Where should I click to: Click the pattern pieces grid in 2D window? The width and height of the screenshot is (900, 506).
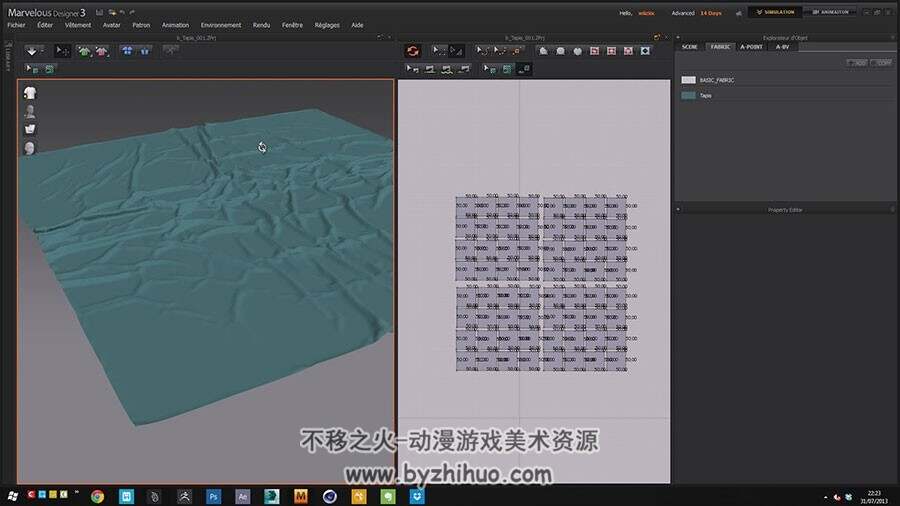pos(543,283)
